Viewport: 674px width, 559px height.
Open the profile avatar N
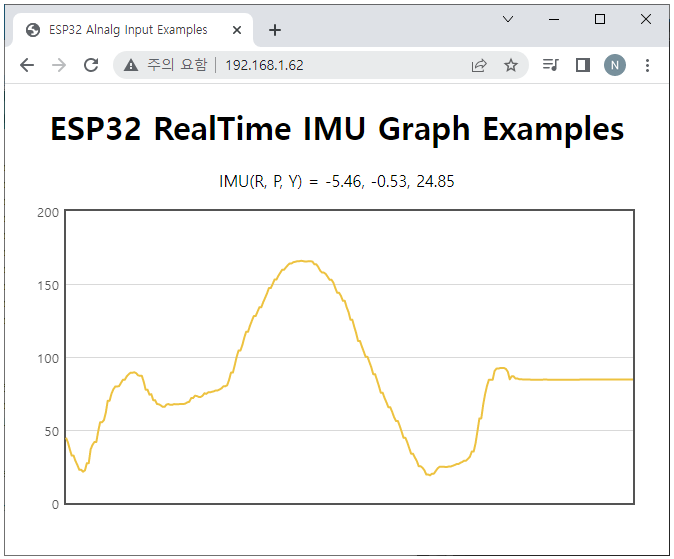[x=615, y=65]
